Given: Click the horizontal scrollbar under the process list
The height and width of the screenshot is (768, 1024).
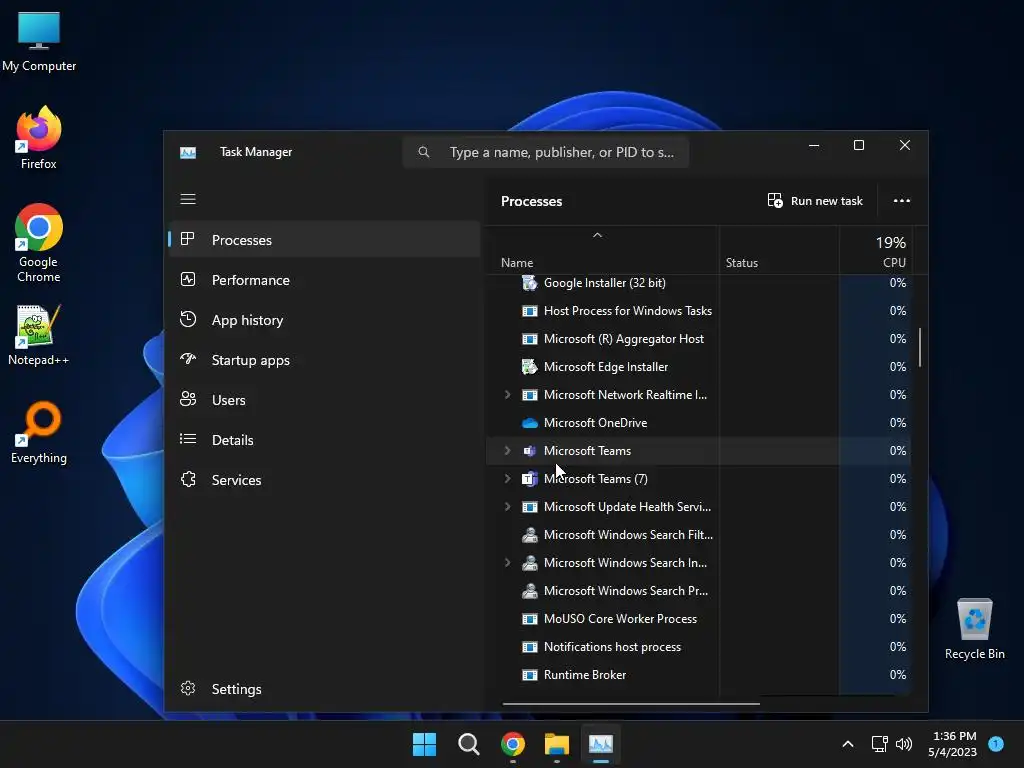Looking at the screenshot, I should [x=631, y=704].
